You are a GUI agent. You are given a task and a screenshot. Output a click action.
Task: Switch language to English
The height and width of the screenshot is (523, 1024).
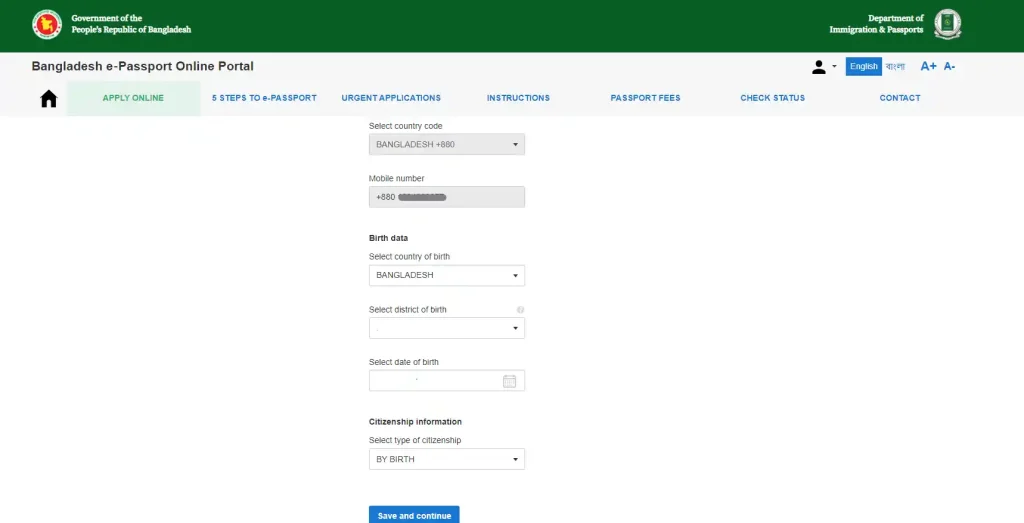click(863, 66)
